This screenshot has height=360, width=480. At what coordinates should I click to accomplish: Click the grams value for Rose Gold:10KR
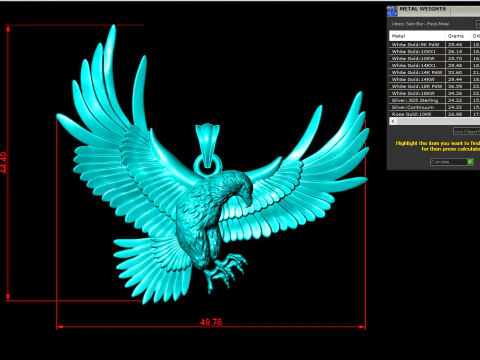pos(455,114)
